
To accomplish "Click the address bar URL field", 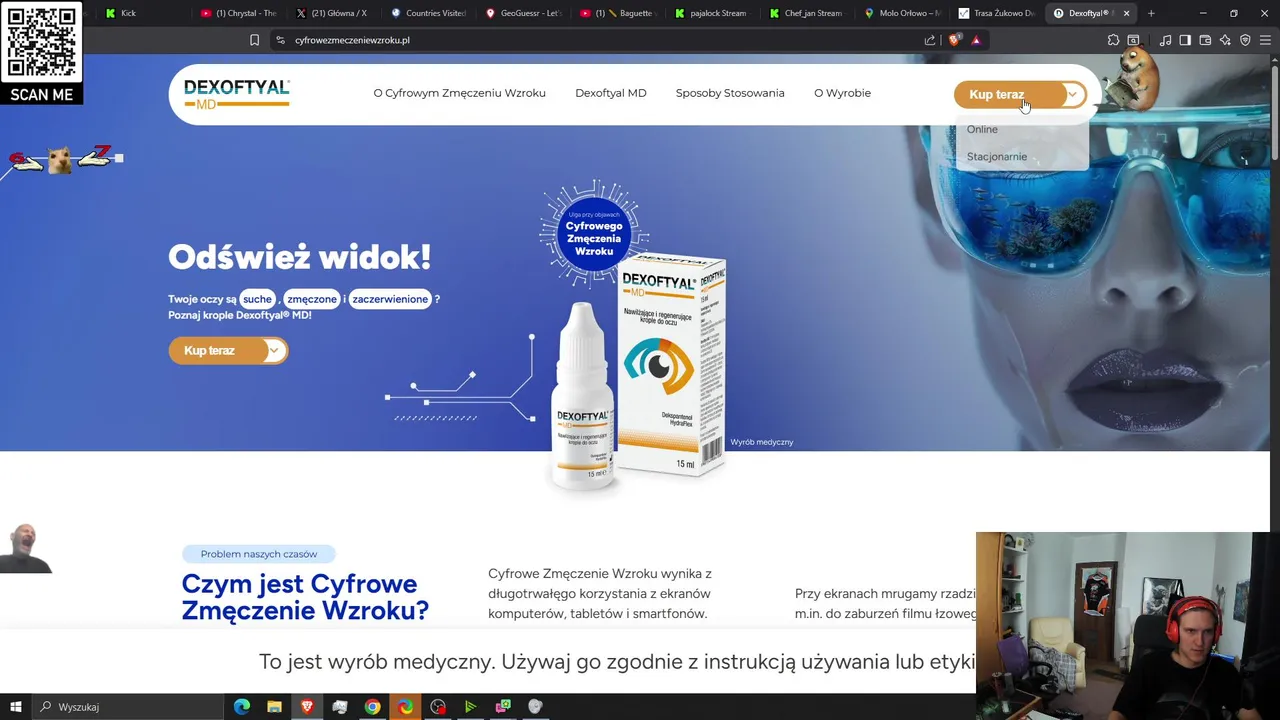I will (600, 40).
